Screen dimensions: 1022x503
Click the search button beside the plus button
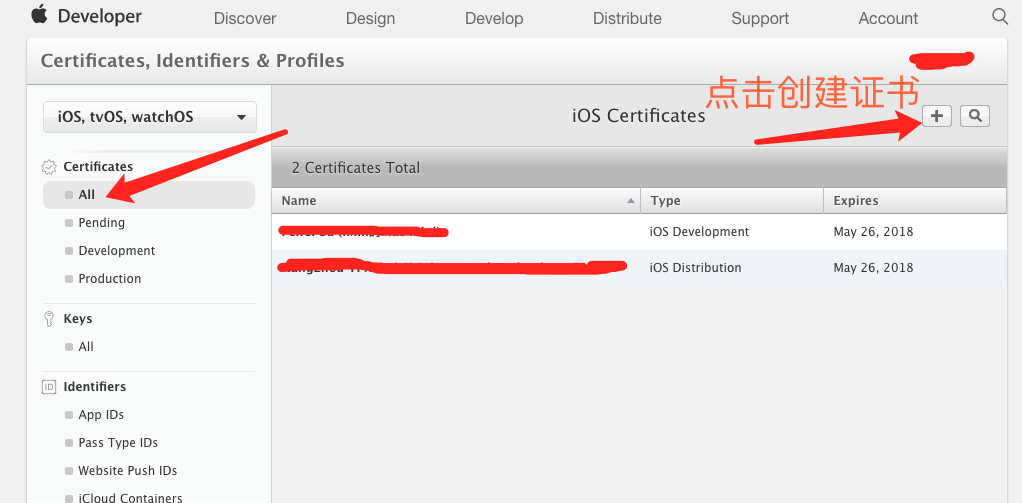pos(975,116)
